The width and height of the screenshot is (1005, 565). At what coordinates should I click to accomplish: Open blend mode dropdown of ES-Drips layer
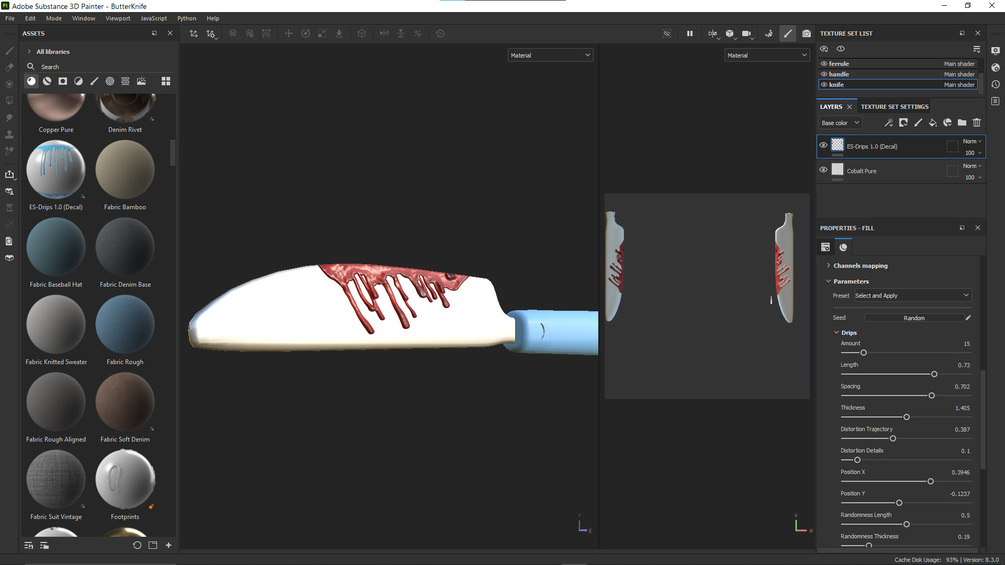point(972,141)
